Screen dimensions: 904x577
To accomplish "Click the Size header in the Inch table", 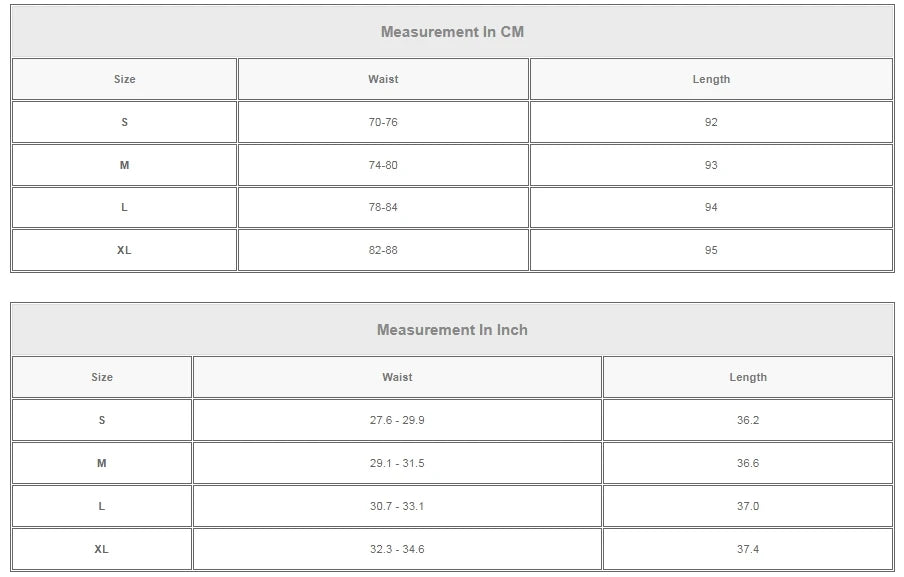I will tap(102, 377).
